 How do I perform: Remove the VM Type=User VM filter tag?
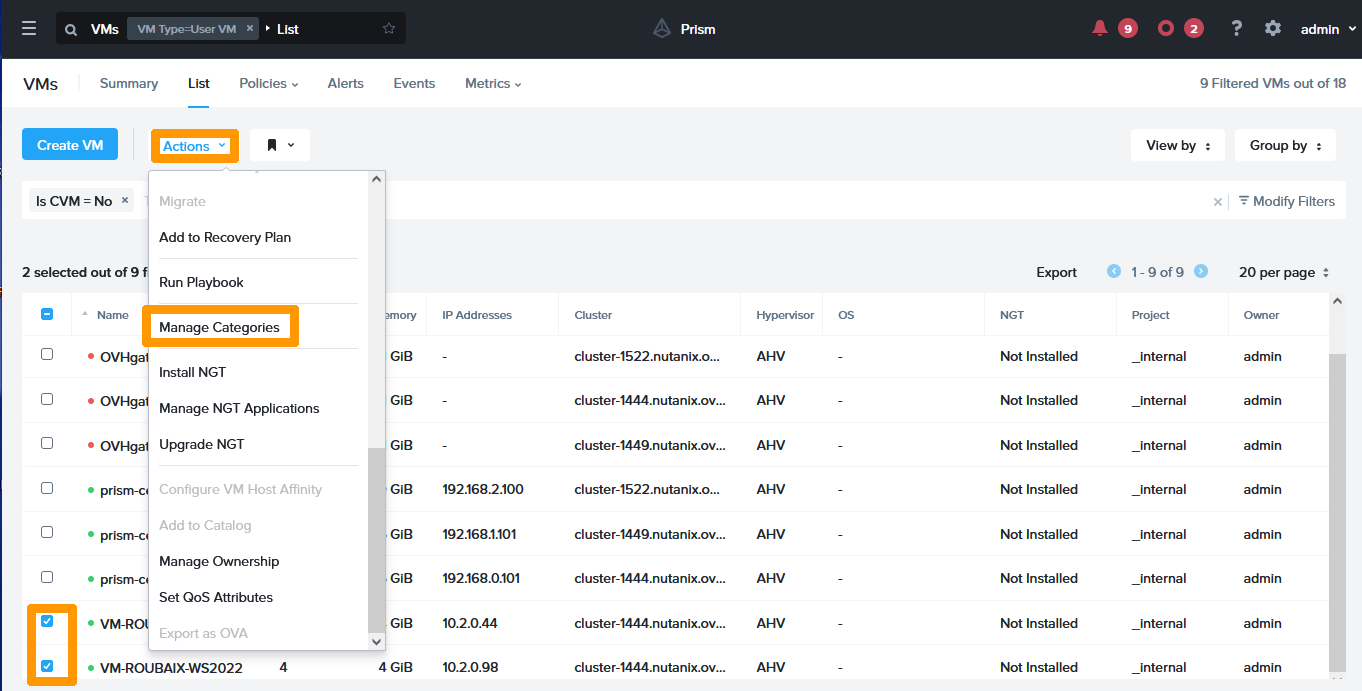tap(250, 29)
